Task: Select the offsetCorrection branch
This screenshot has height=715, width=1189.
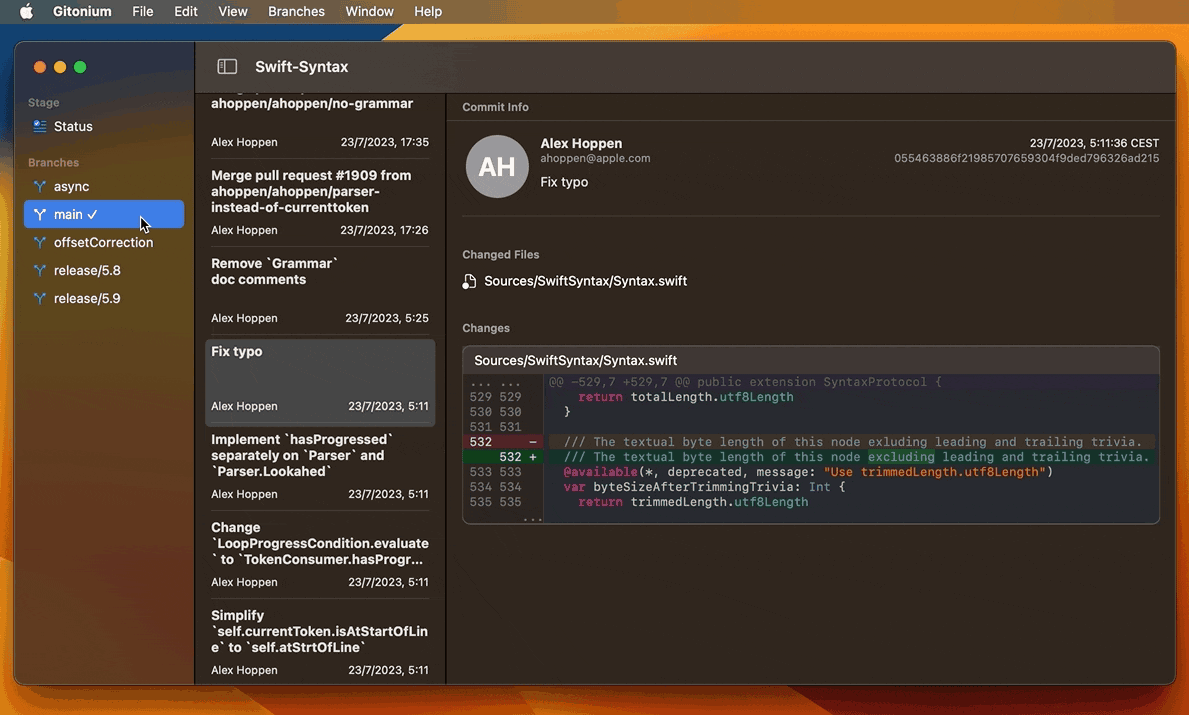Action: click(x=104, y=243)
